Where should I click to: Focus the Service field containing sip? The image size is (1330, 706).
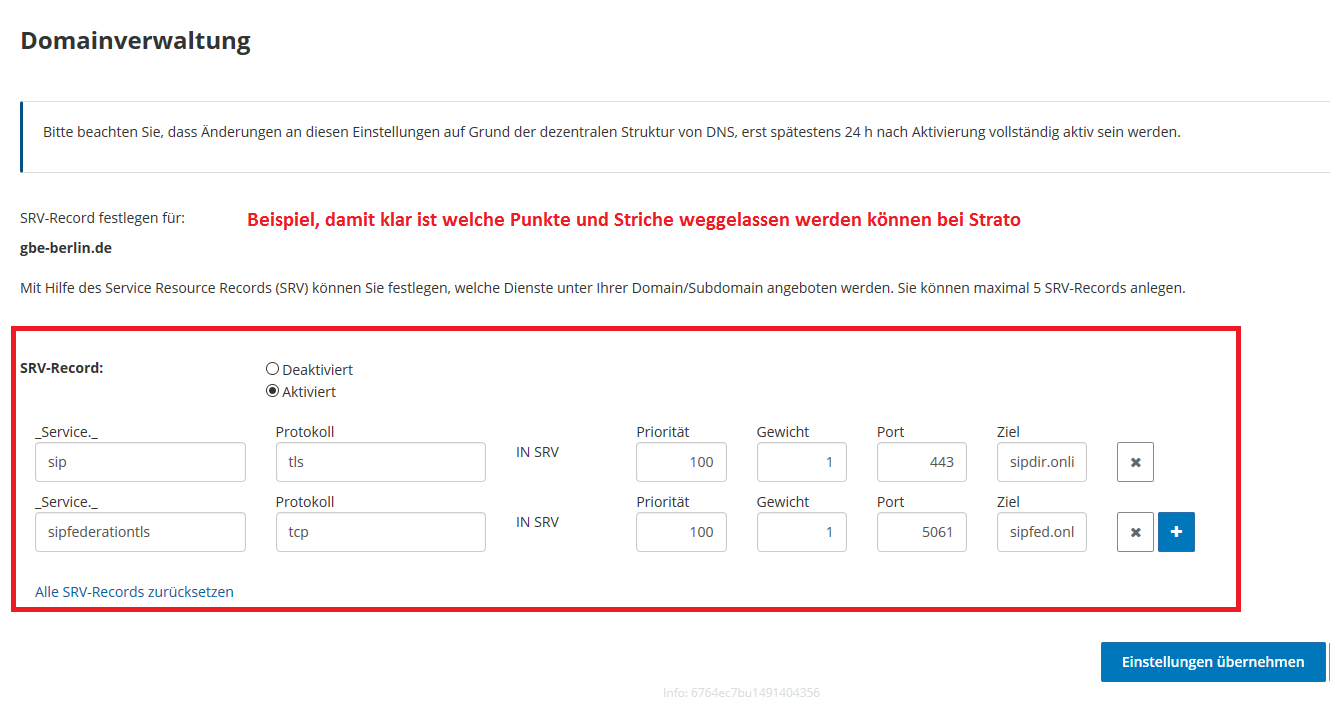140,462
